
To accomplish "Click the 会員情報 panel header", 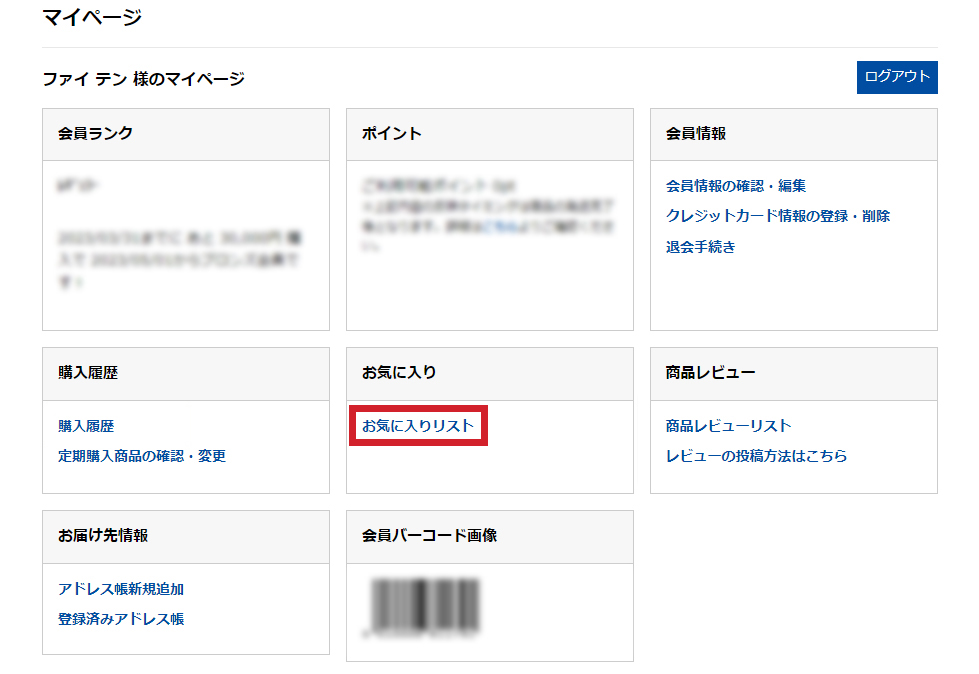I will click(x=696, y=134).
